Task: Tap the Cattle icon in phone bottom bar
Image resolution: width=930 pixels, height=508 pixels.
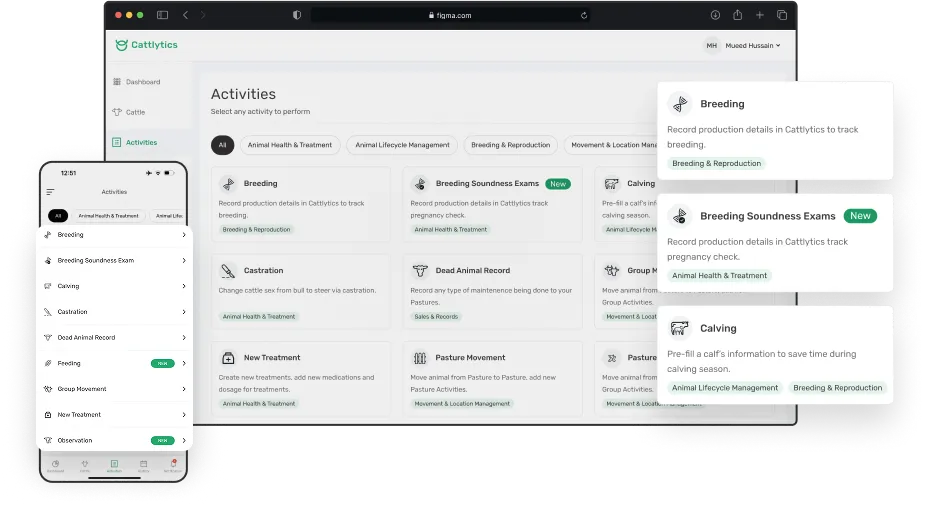Action: (85, 465)
